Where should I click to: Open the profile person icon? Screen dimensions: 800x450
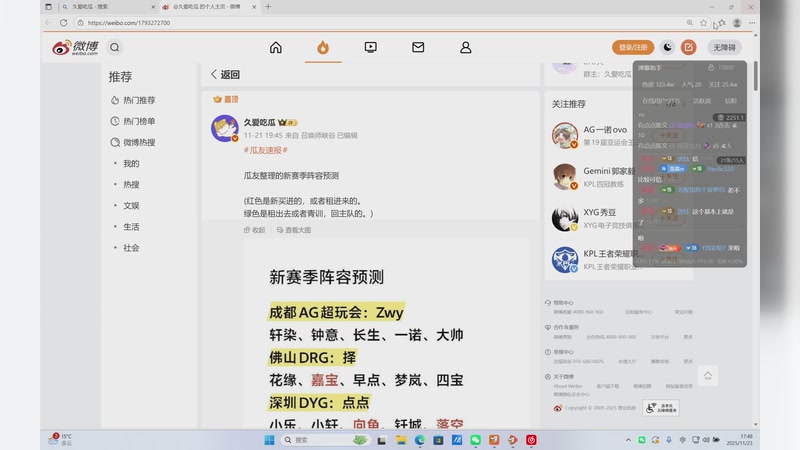pos(465,47)
